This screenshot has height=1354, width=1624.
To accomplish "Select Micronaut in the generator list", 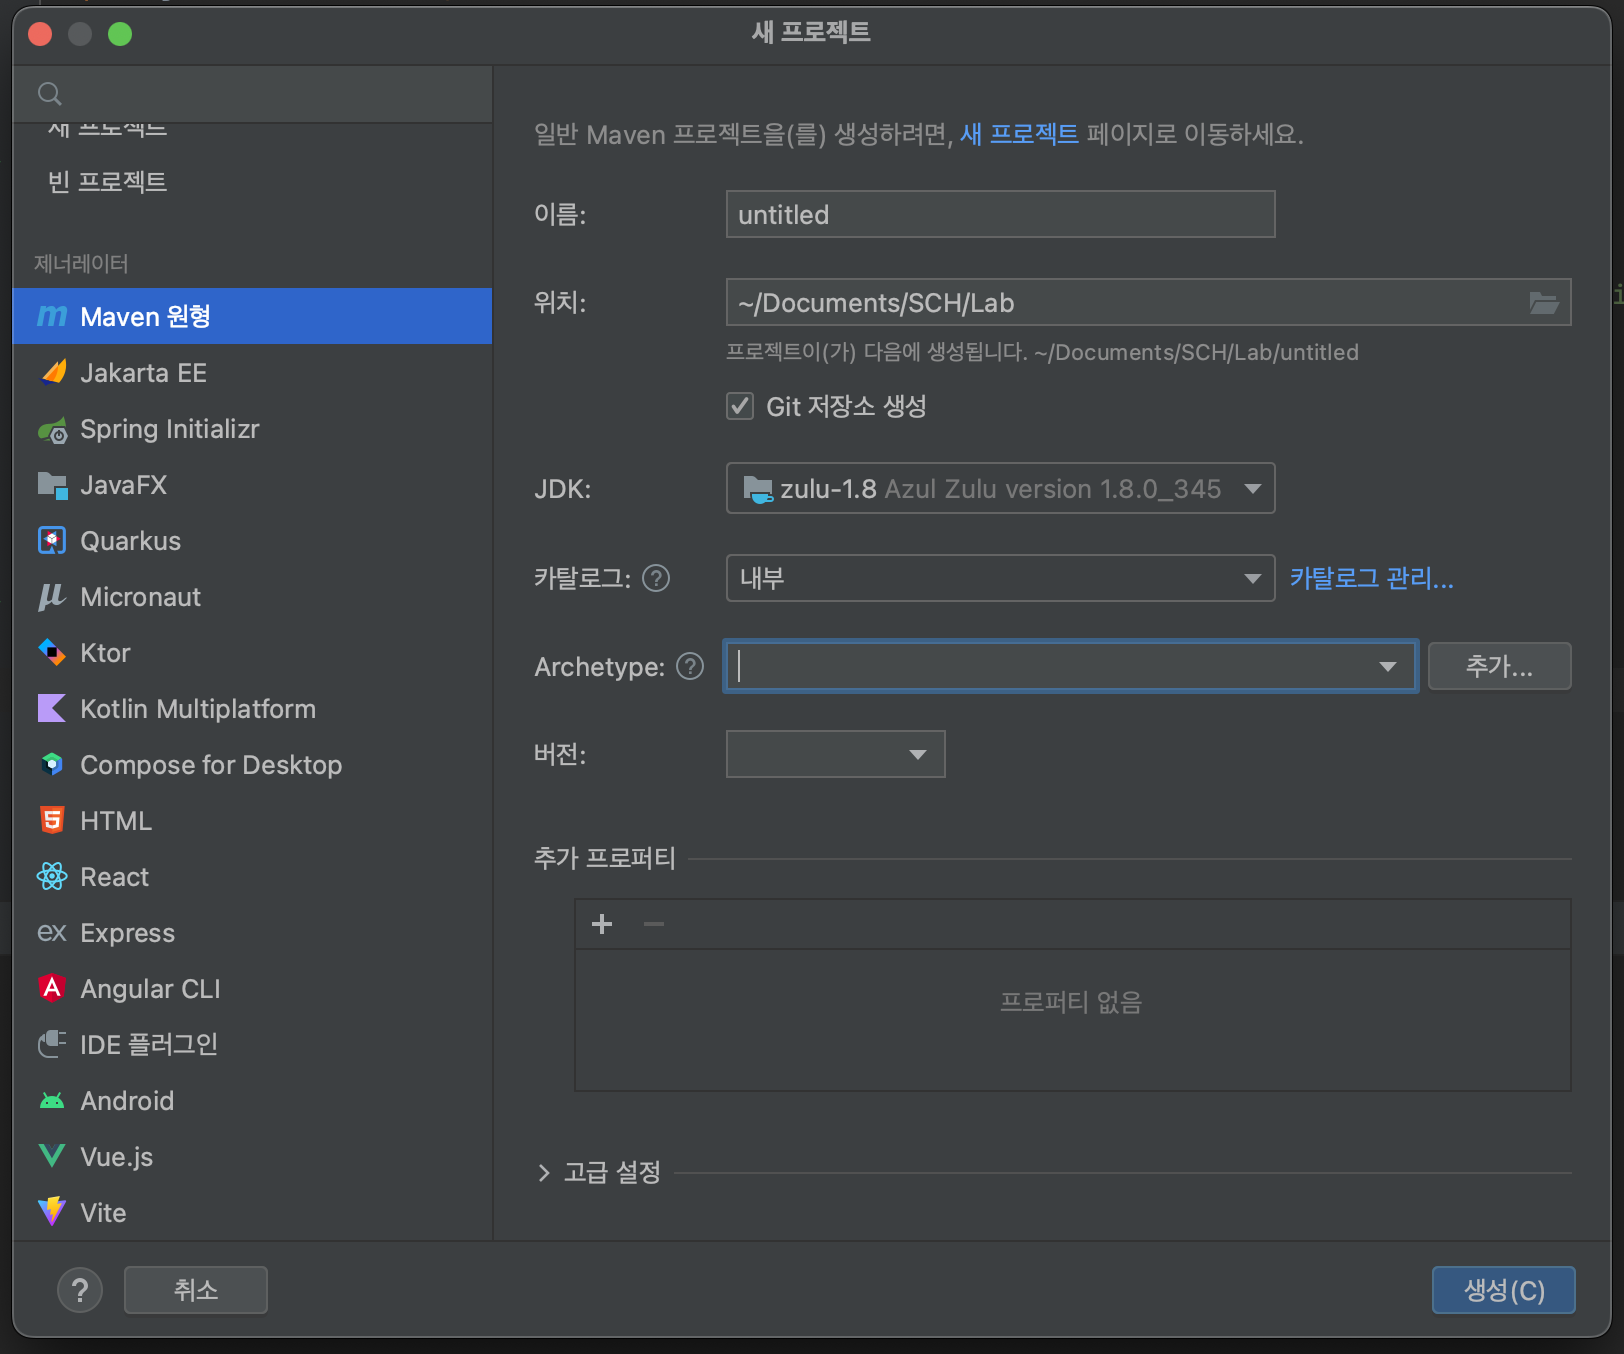I will (x=252, y=597).
